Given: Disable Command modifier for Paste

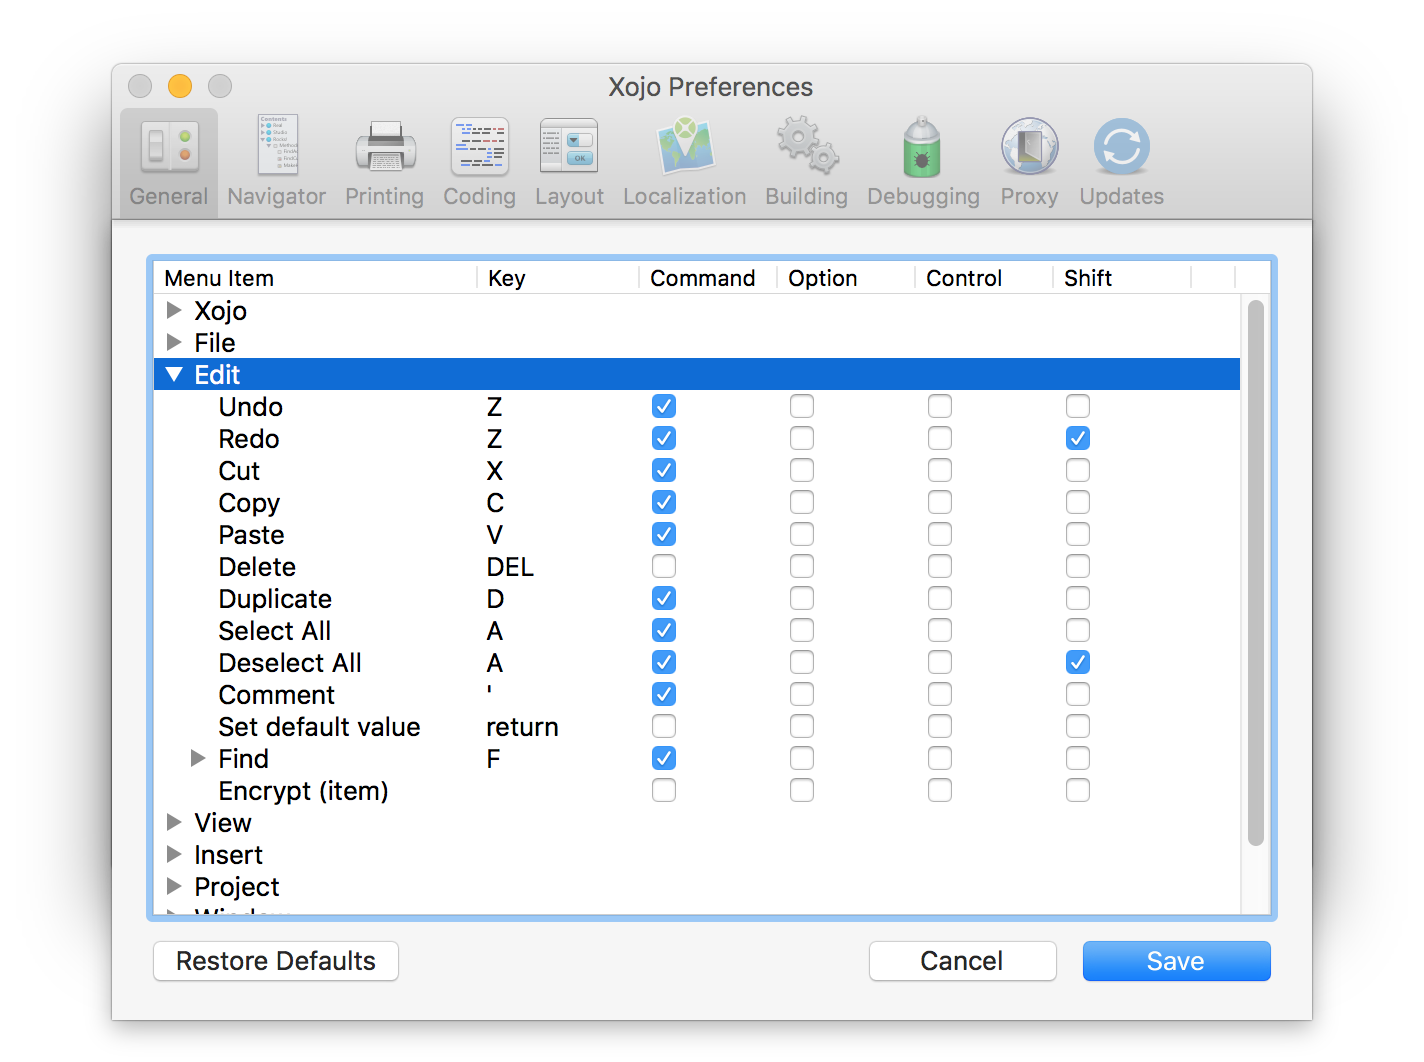Looking at the screenshot, I should point(664,534).
